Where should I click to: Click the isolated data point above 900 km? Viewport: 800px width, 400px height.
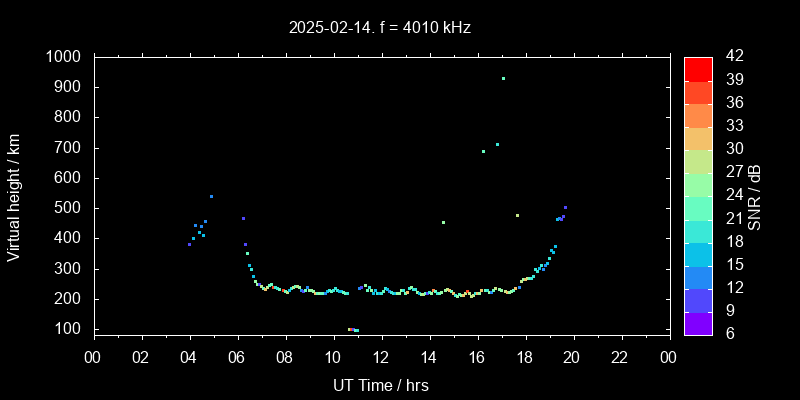(503, 78)
